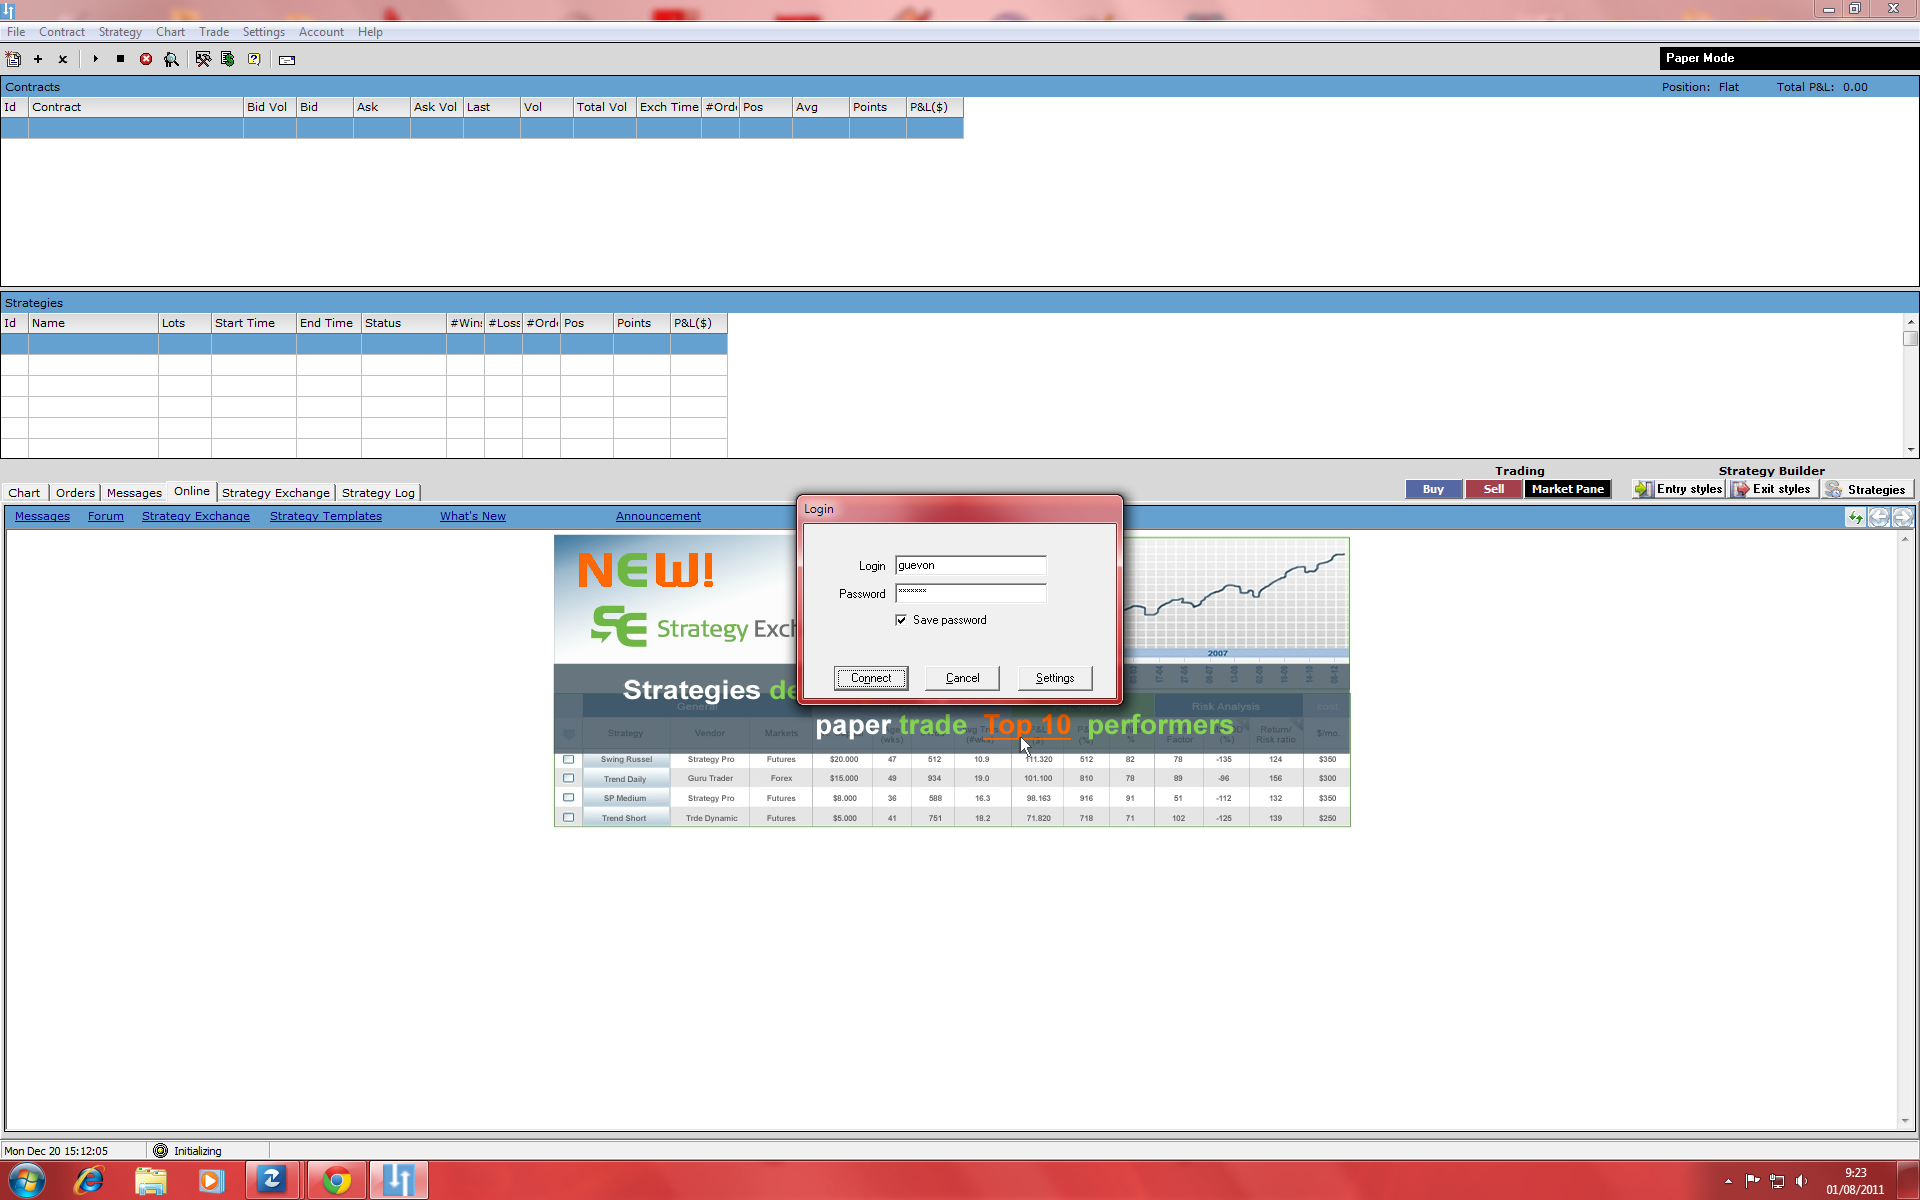Switch to the Strategy Exchange tab

[x=275, y=492]
